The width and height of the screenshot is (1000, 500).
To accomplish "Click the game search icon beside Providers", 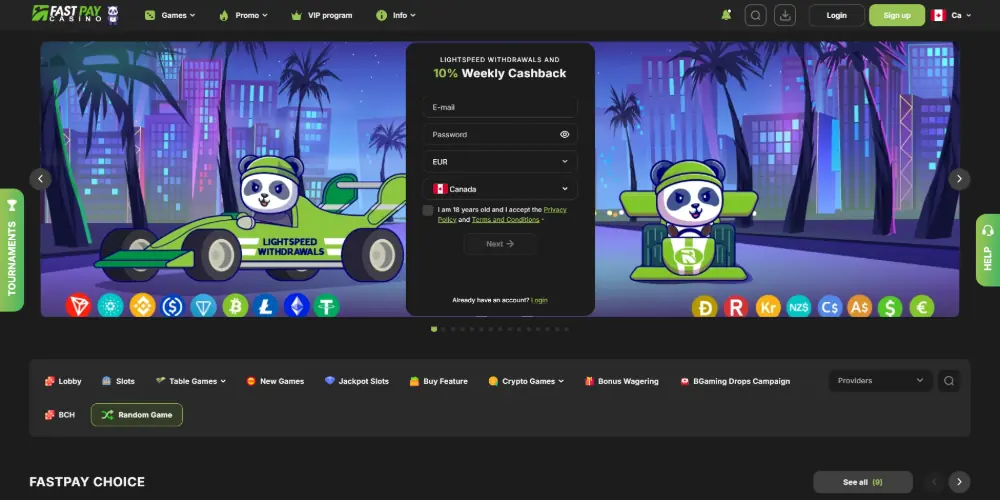I will click(948, 381).
